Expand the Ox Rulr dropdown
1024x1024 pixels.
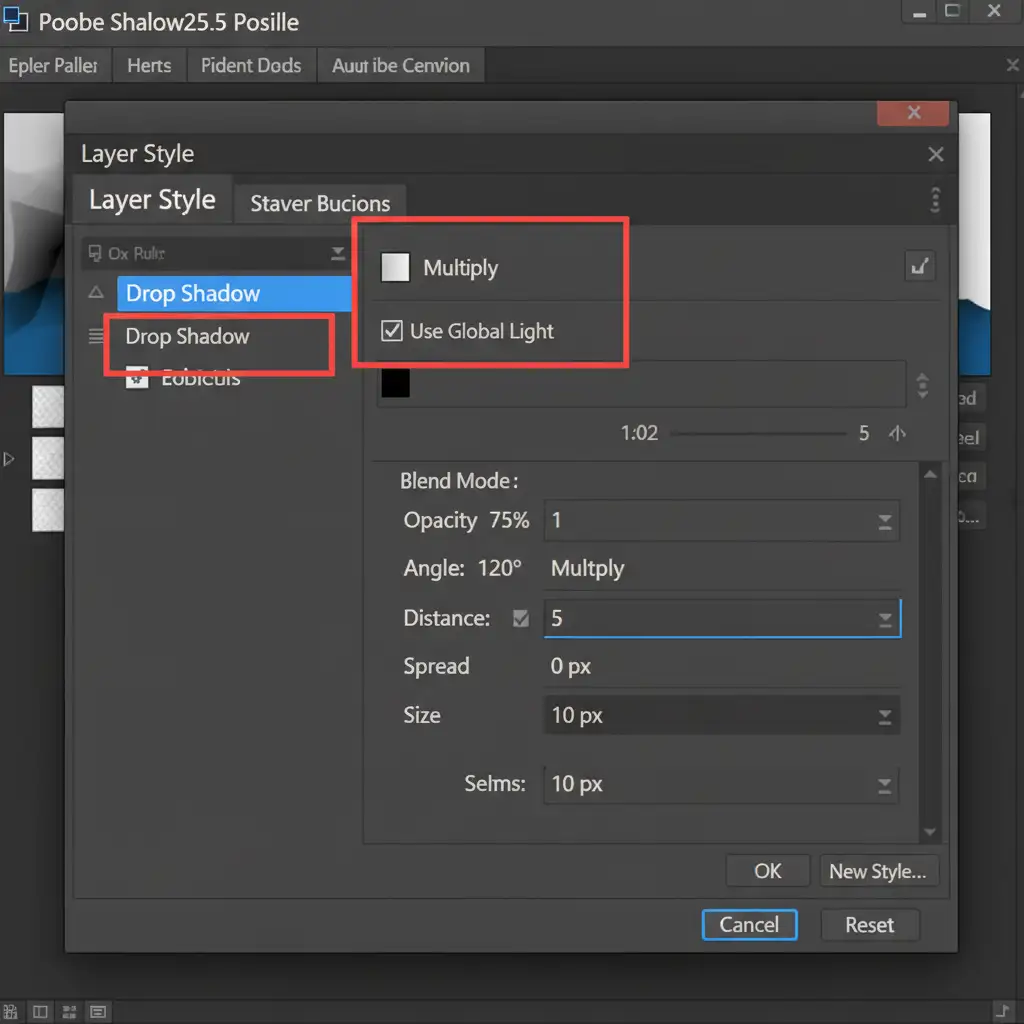tap(338, 254)
